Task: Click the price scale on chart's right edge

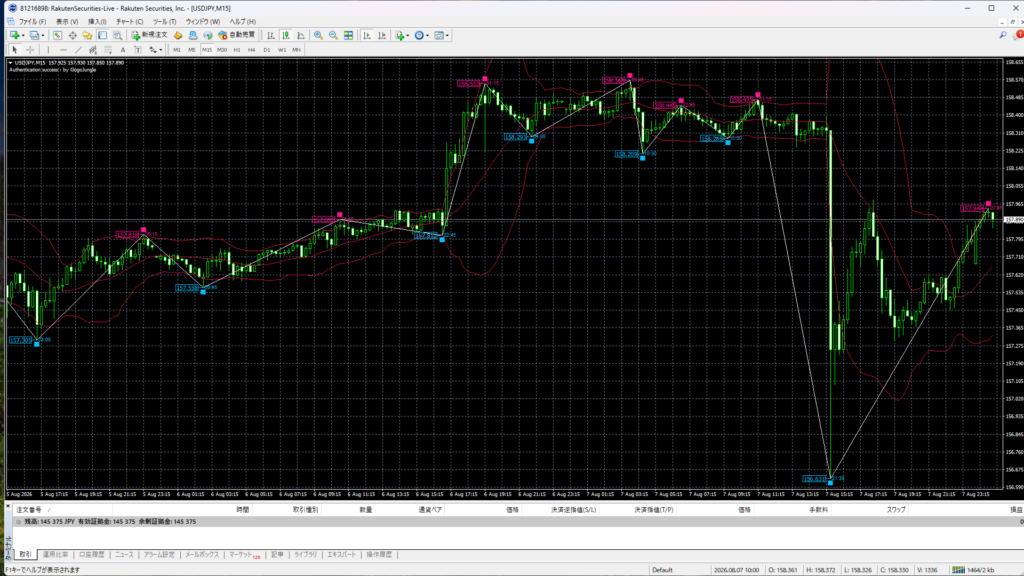Action: pos(1013,273)
